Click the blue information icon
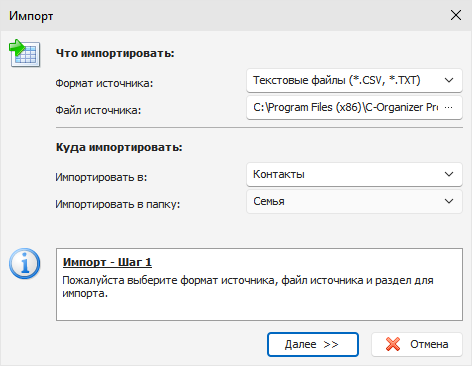Viewport: 472px width, 366px height. pos(25,263)
